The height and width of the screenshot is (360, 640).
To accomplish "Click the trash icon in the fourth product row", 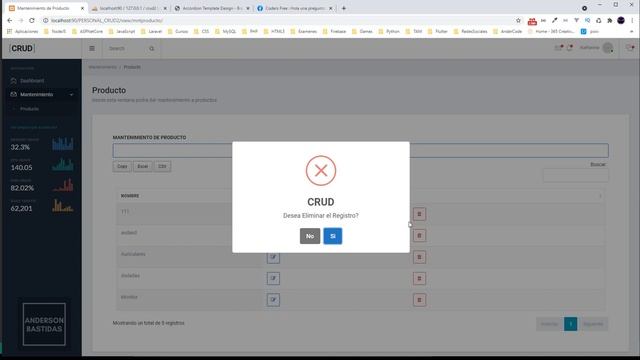I will (419, 278).
